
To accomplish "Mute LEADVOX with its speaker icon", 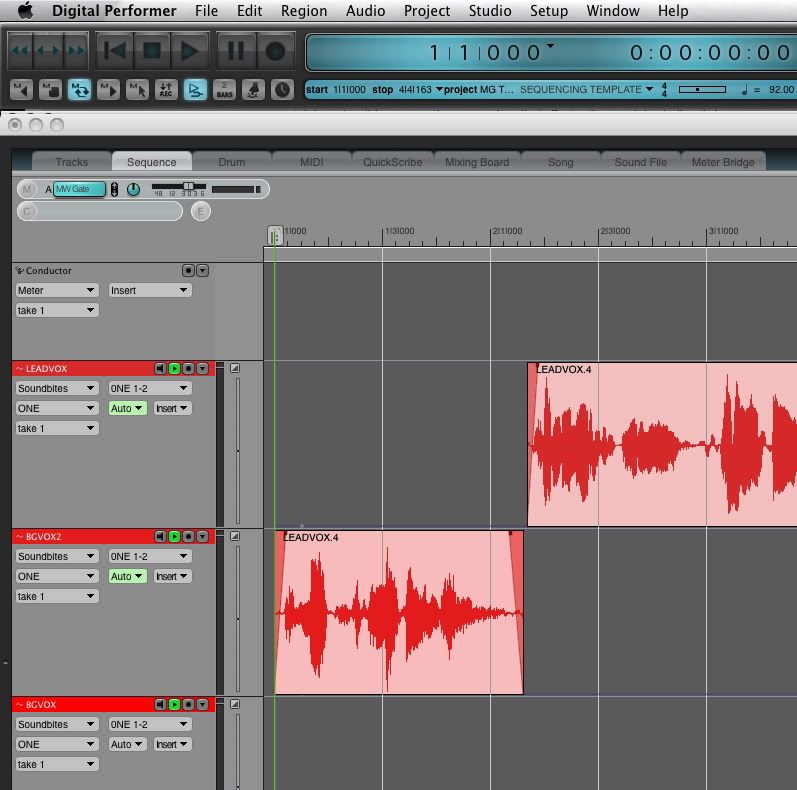I will tap(160, 368).
